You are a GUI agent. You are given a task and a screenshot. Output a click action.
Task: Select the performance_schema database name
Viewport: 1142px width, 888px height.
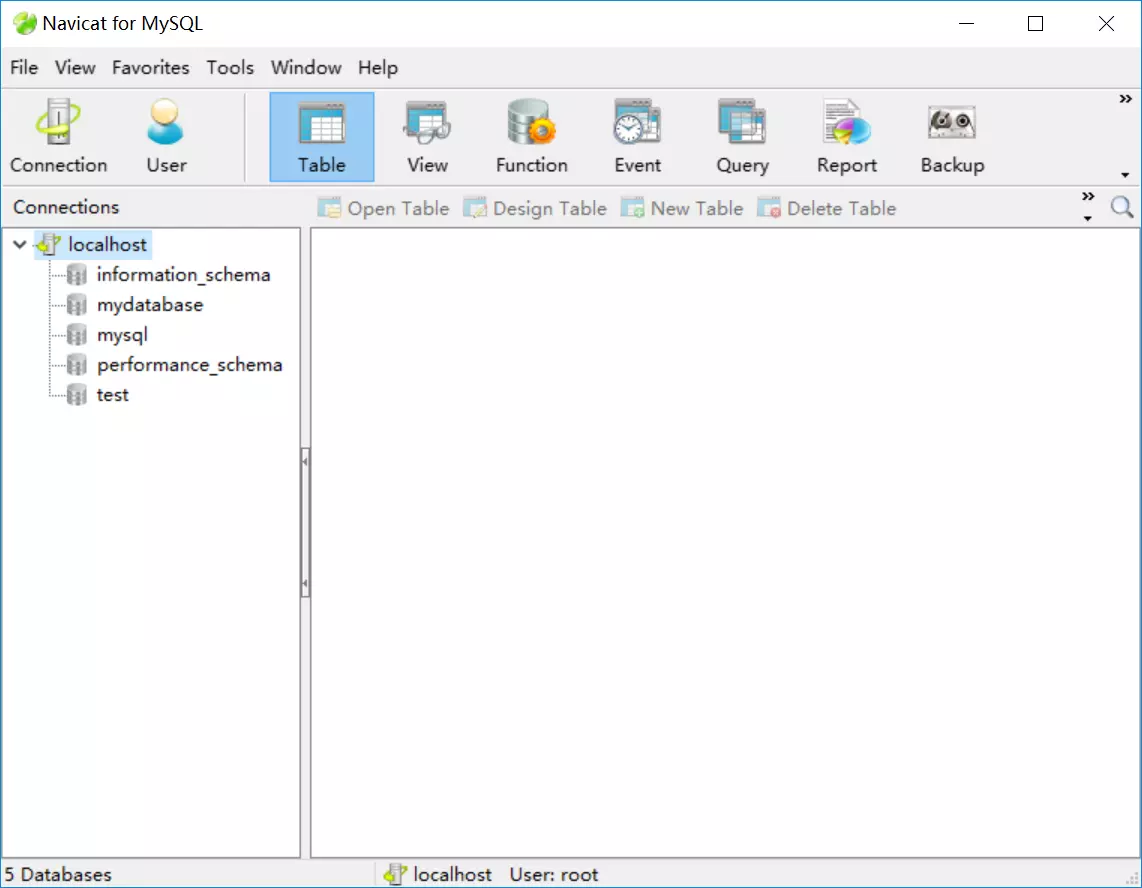point(189,365)
